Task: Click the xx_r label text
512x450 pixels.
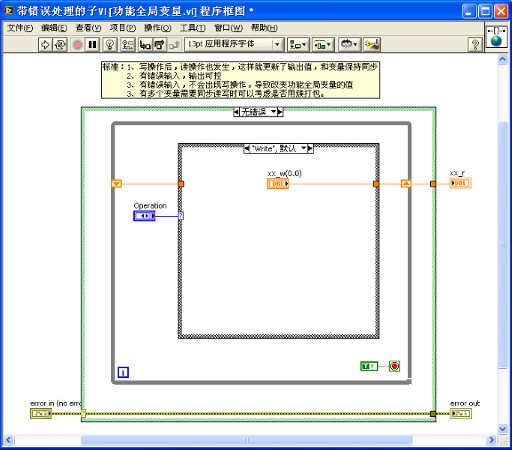Action: point(457,173)
